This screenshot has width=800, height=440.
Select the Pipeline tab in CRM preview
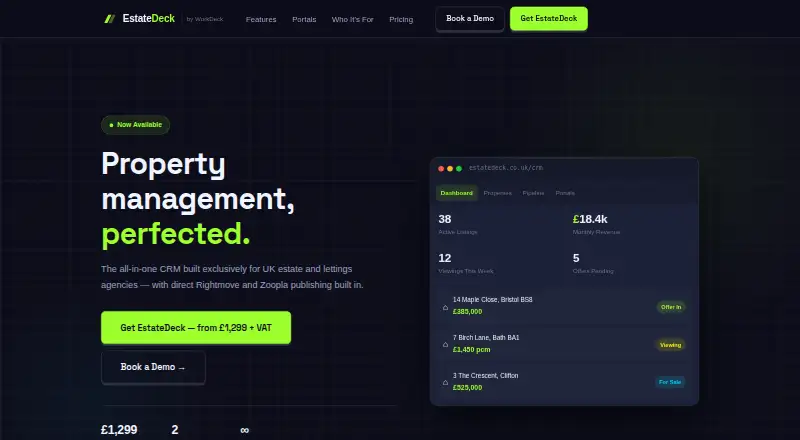(533, 193)
